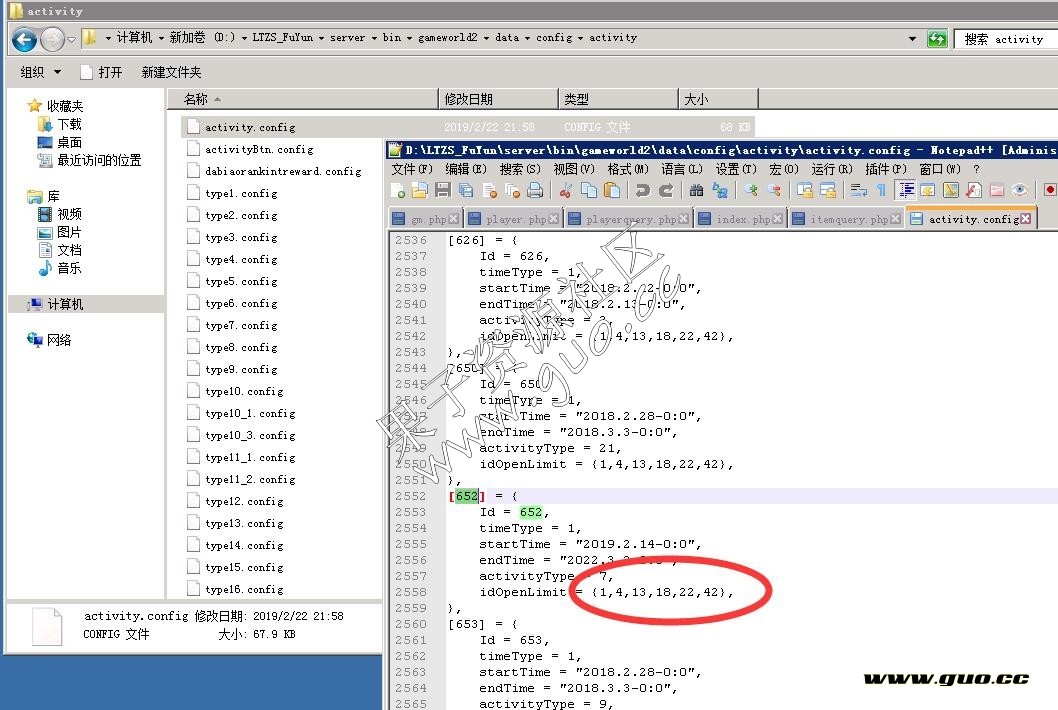
Task: Cut selection using the scissors icon
Action: pyautogui.click(x=565, y=191)
